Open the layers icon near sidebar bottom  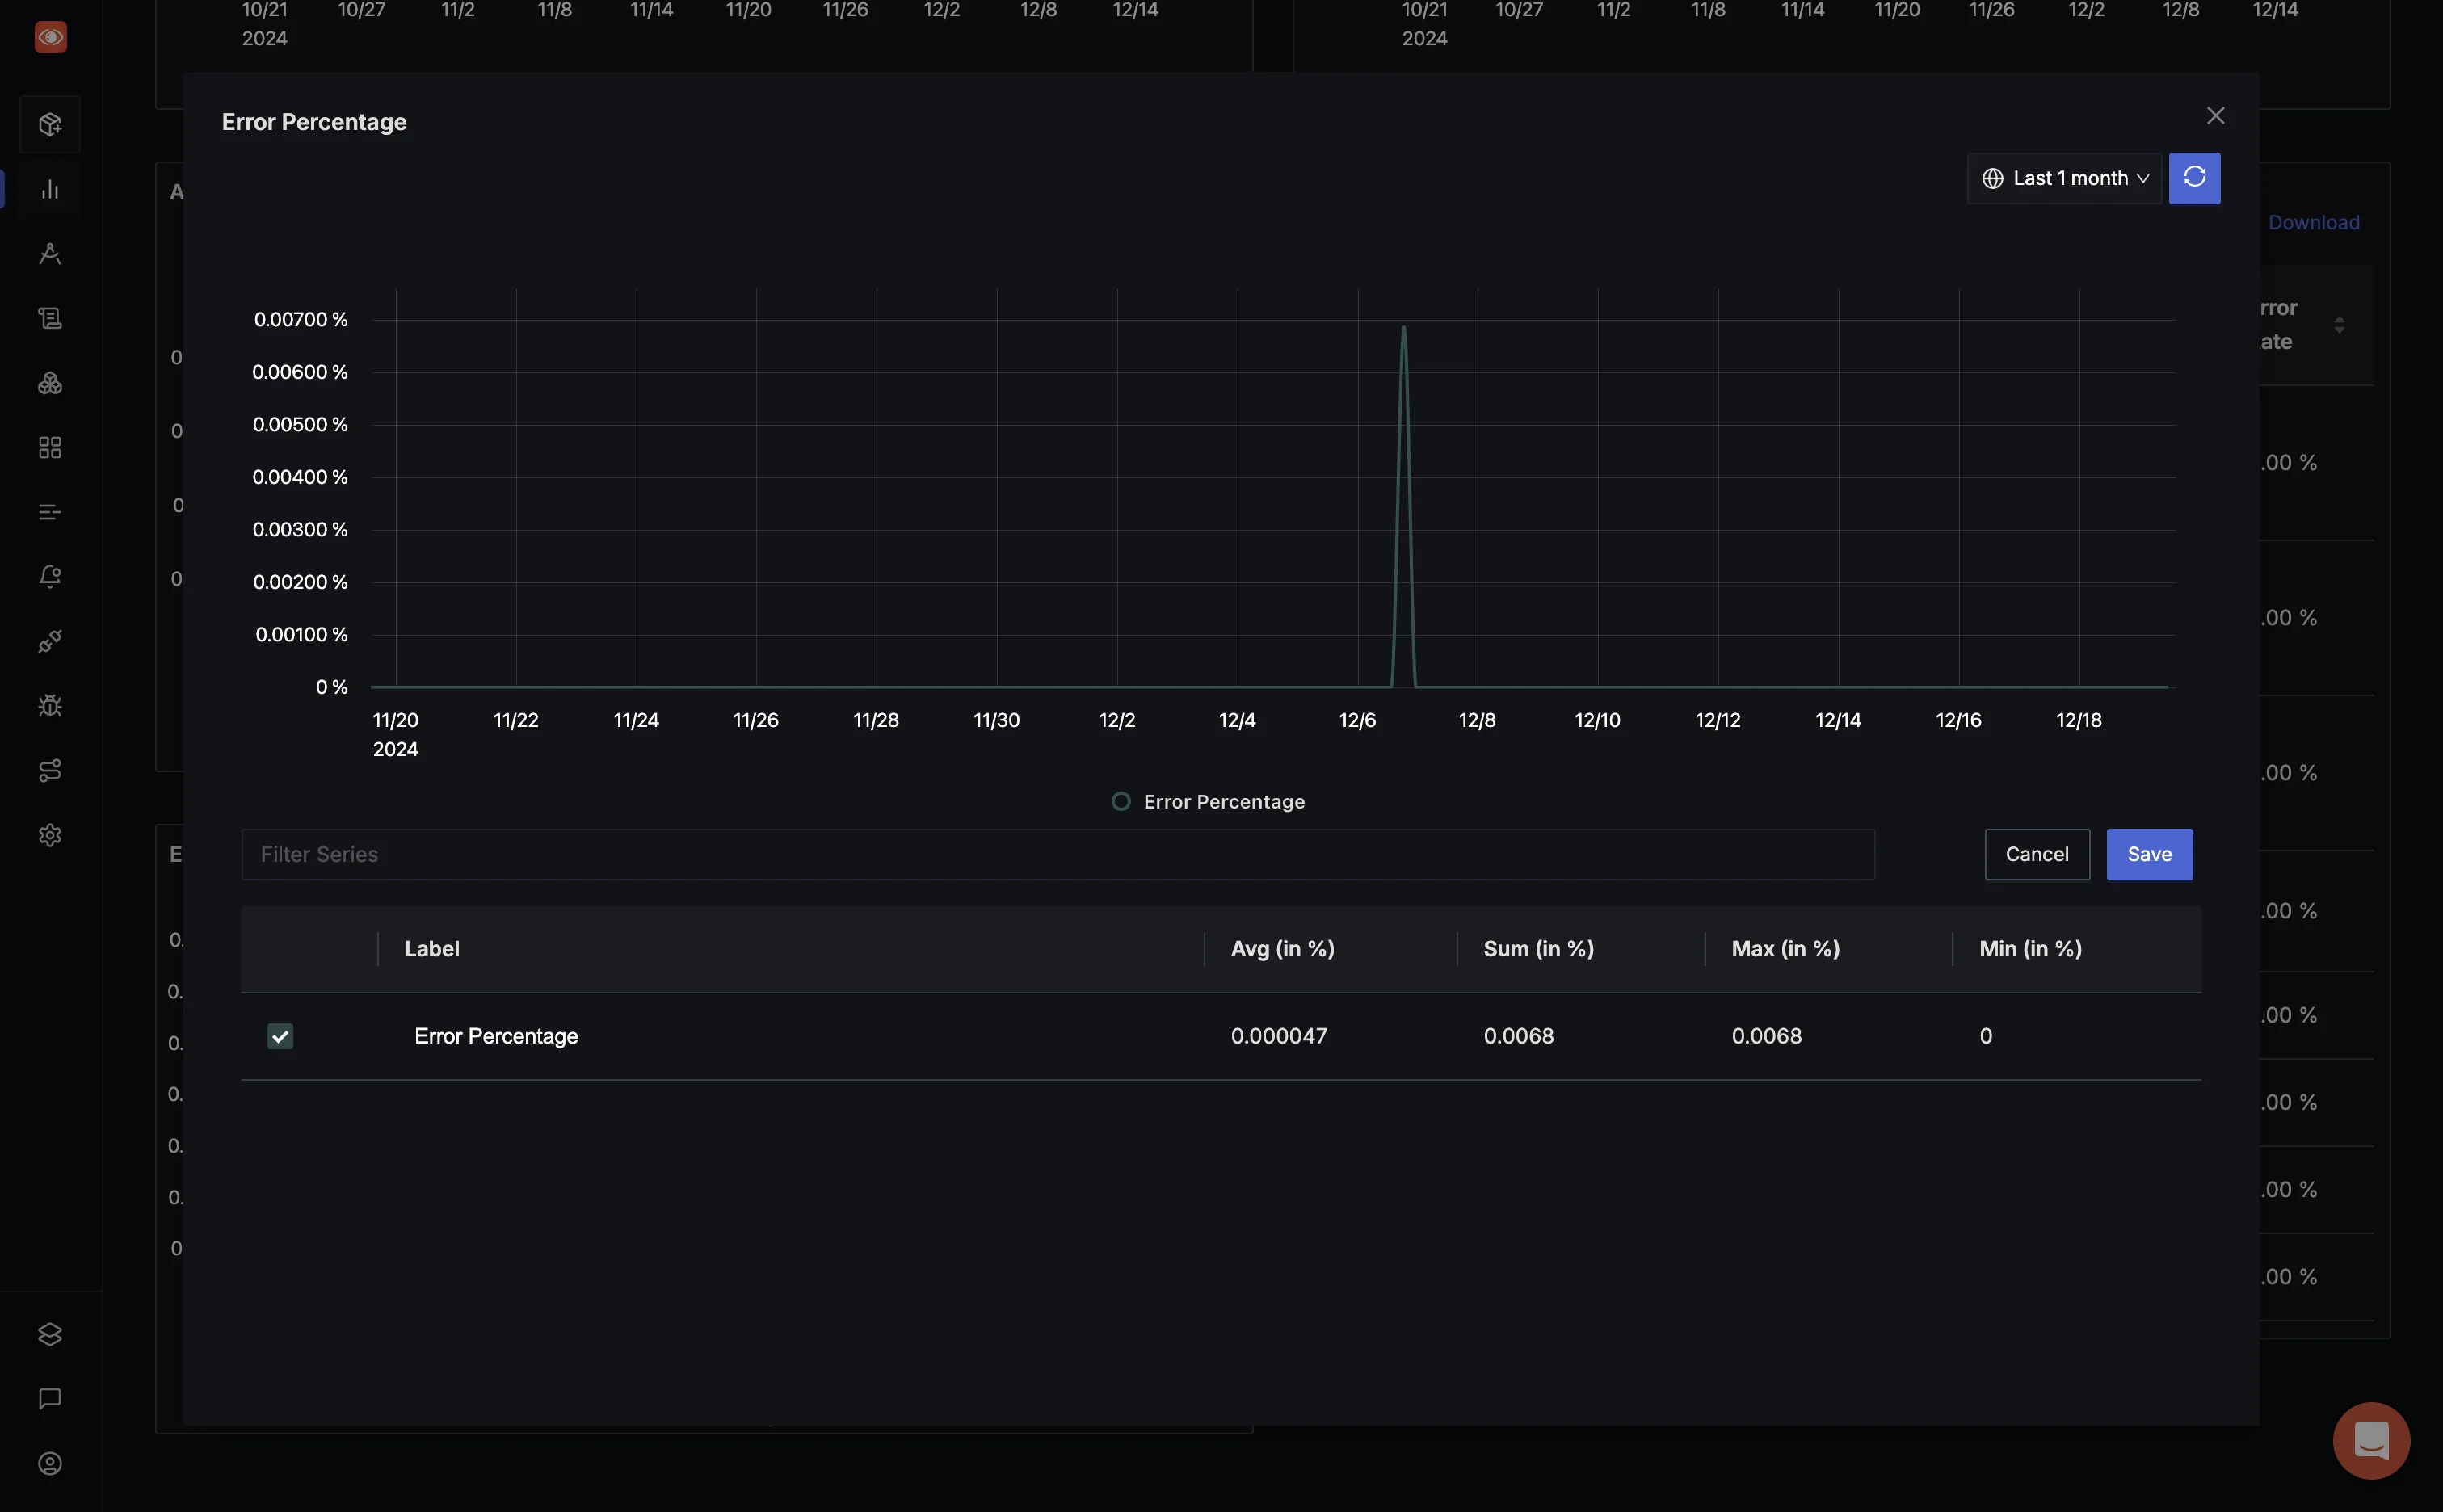[50, 1334]
